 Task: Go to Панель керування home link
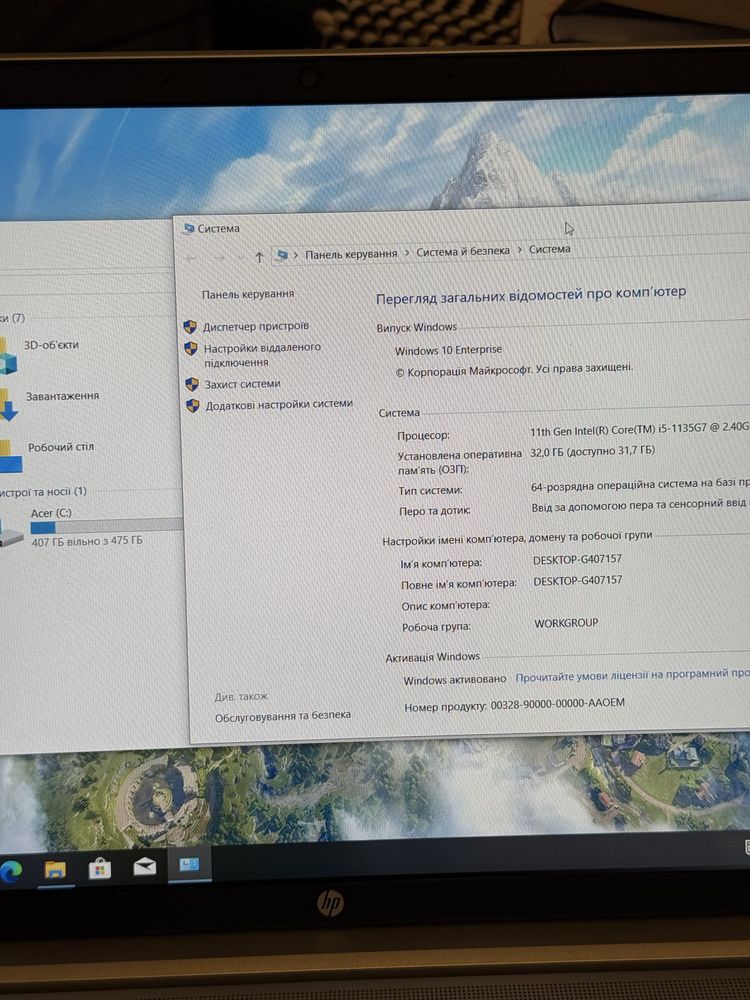248,294
